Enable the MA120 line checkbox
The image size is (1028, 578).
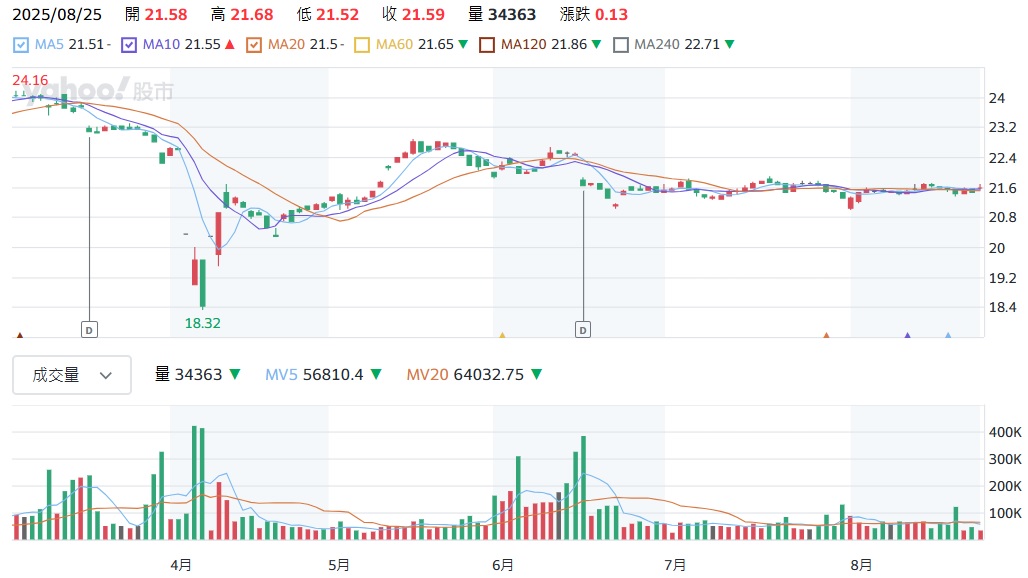(486, 45)
